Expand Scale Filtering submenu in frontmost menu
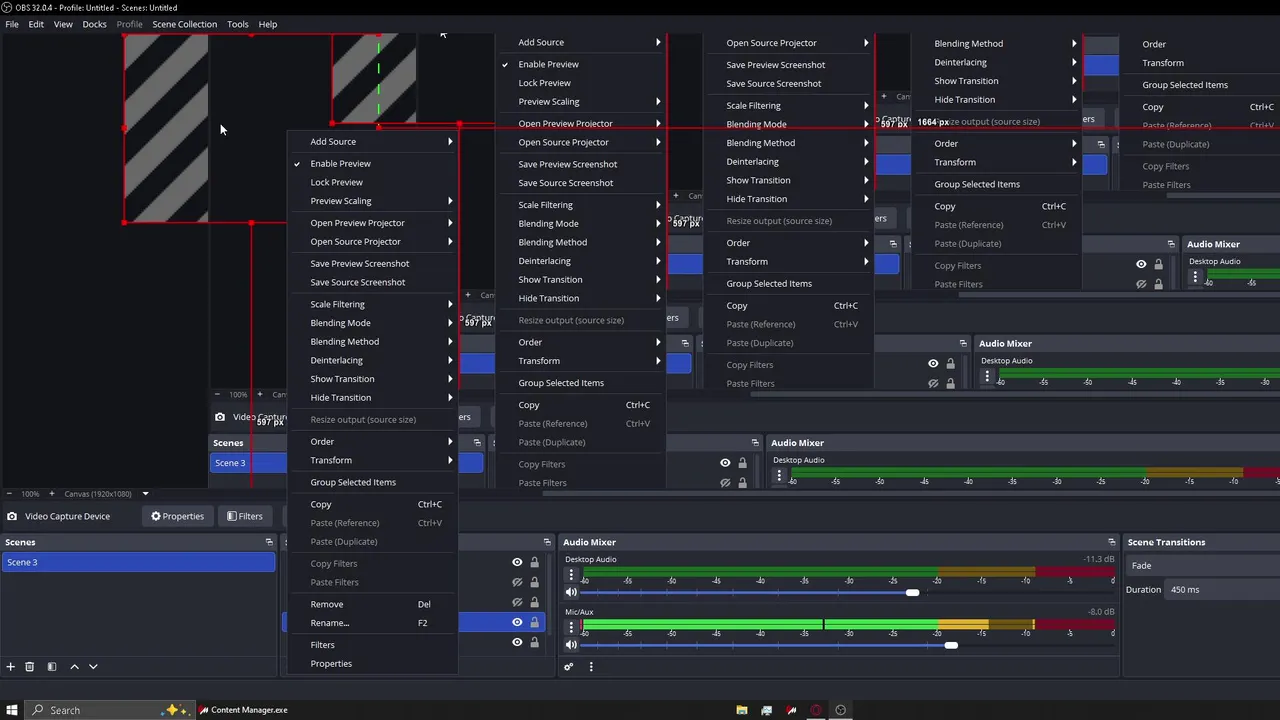This screenshot has height=720, width=1280. click(372, 304)
